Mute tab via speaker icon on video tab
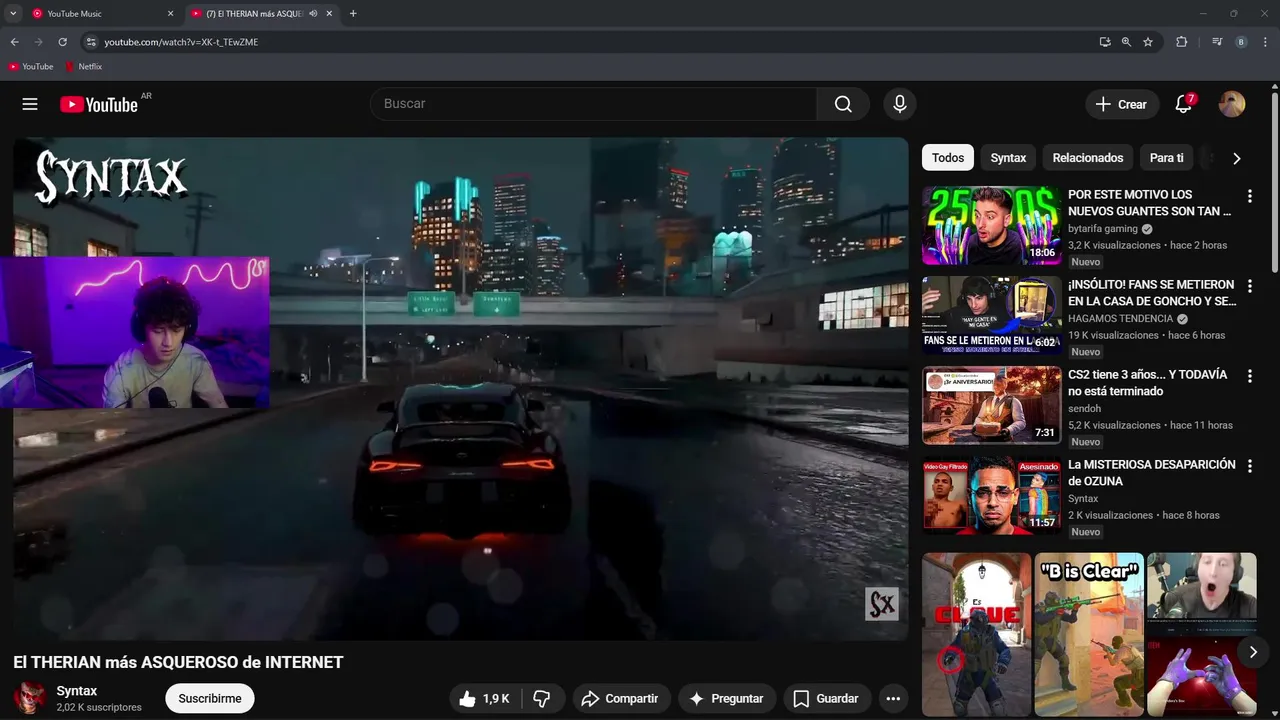1280x720 pixels. pos(313,14)
